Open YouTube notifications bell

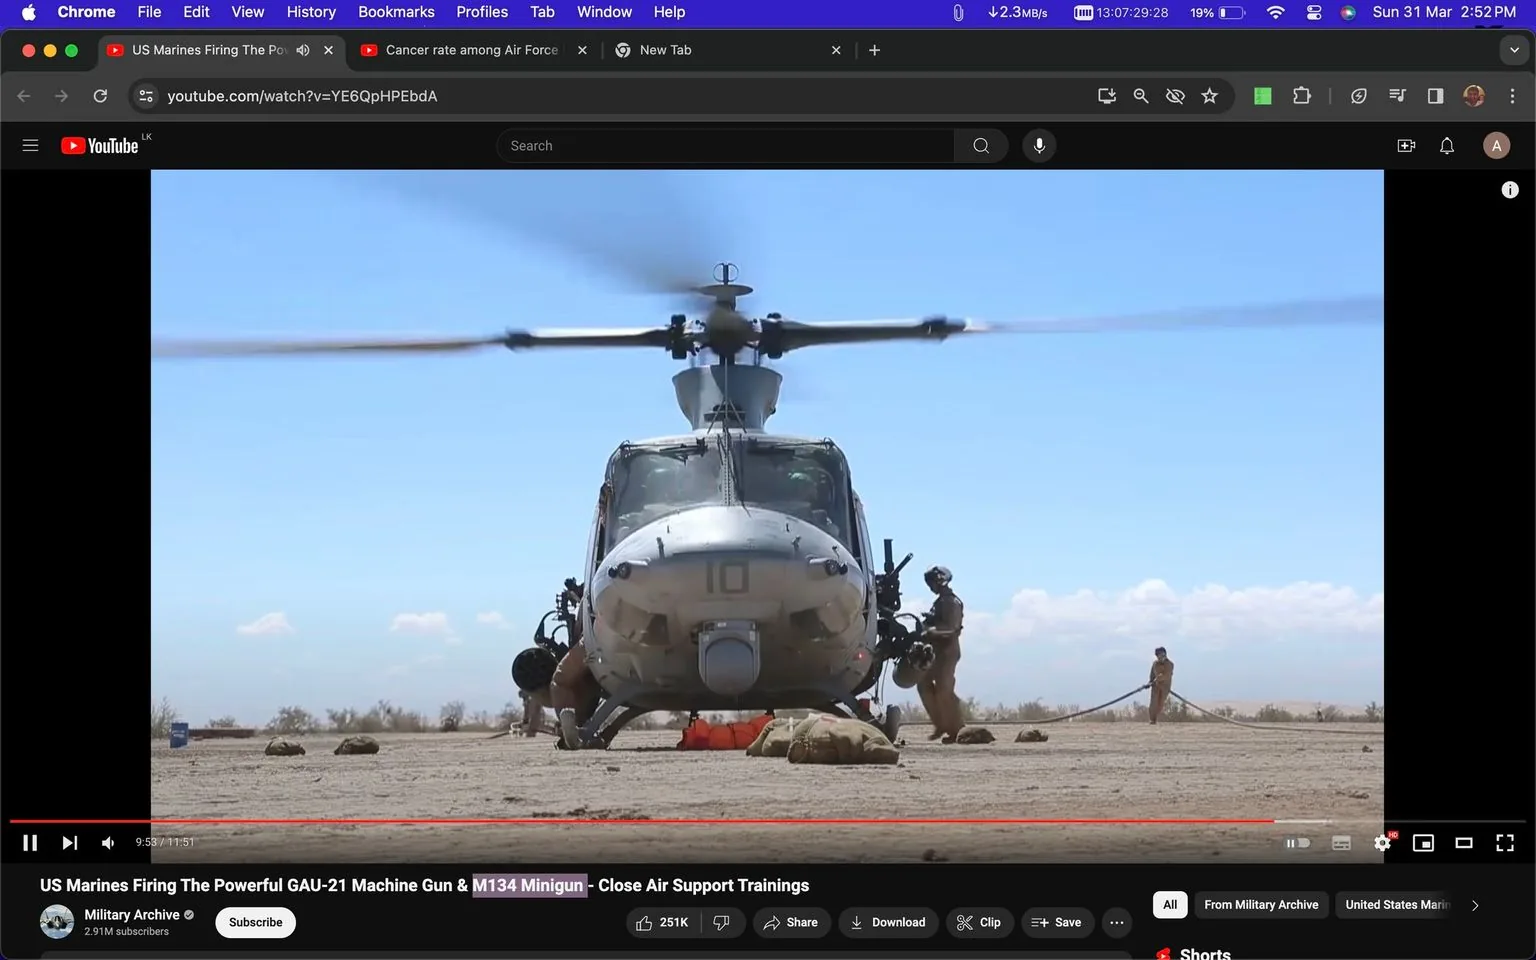pos(1446,145)
